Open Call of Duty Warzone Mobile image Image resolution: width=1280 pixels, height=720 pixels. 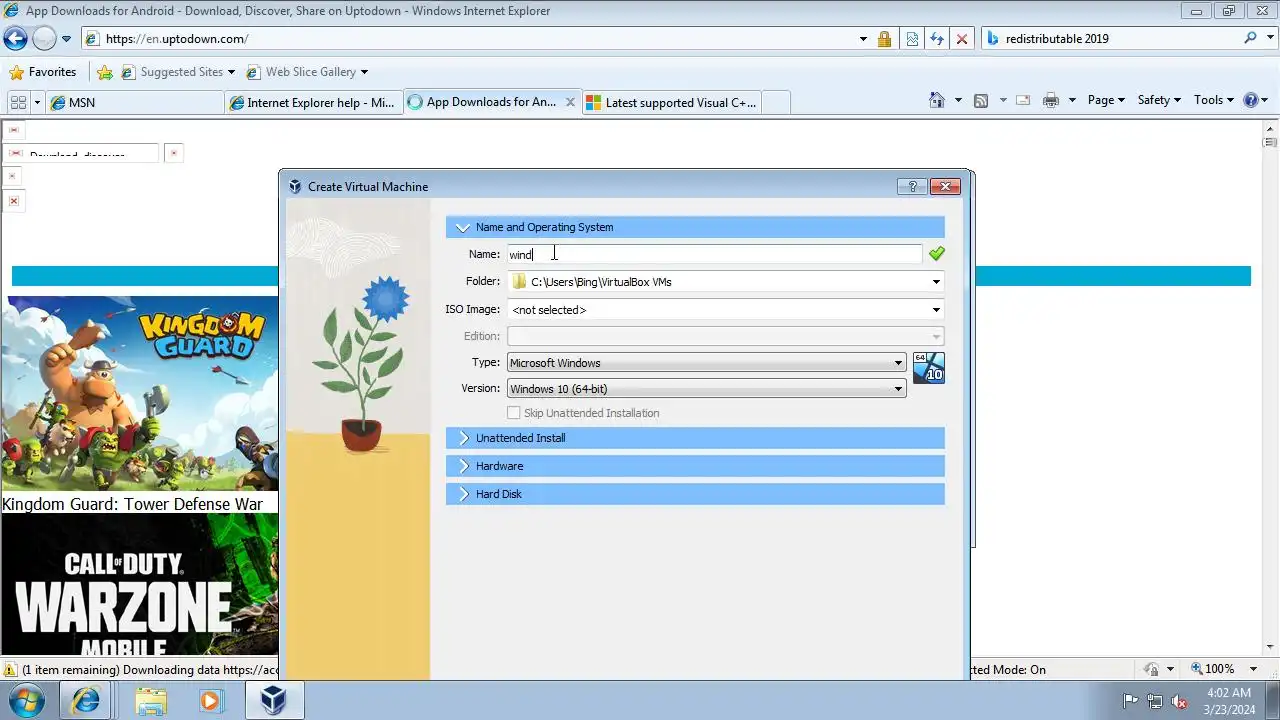coord(139,585)
